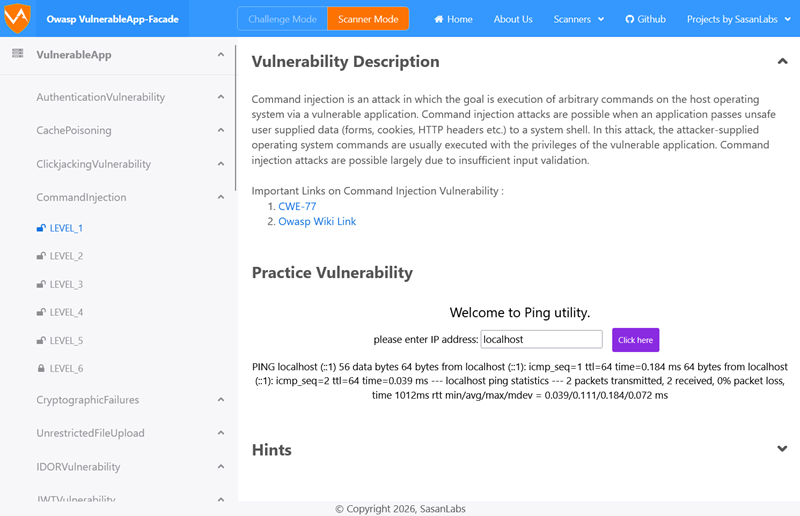This screenshot has width=800, height=516.
Task: Open the Scanners dropdown menu
Action: [x=579, y=19]
